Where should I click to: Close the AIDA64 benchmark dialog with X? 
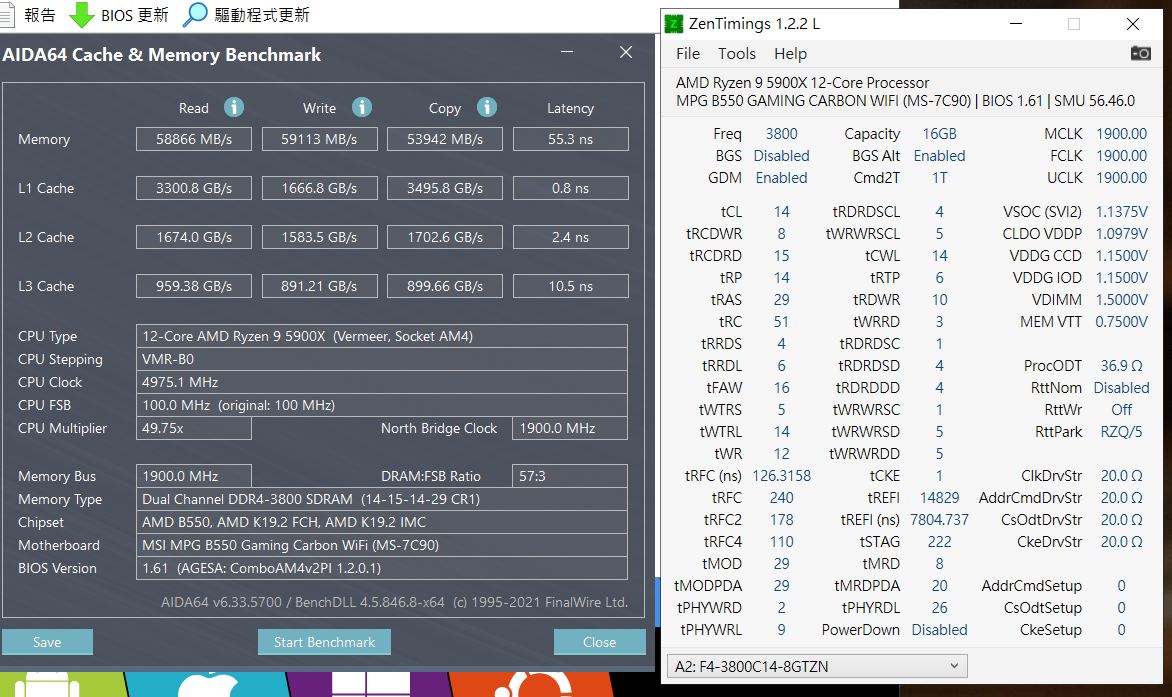click(626, 52)
